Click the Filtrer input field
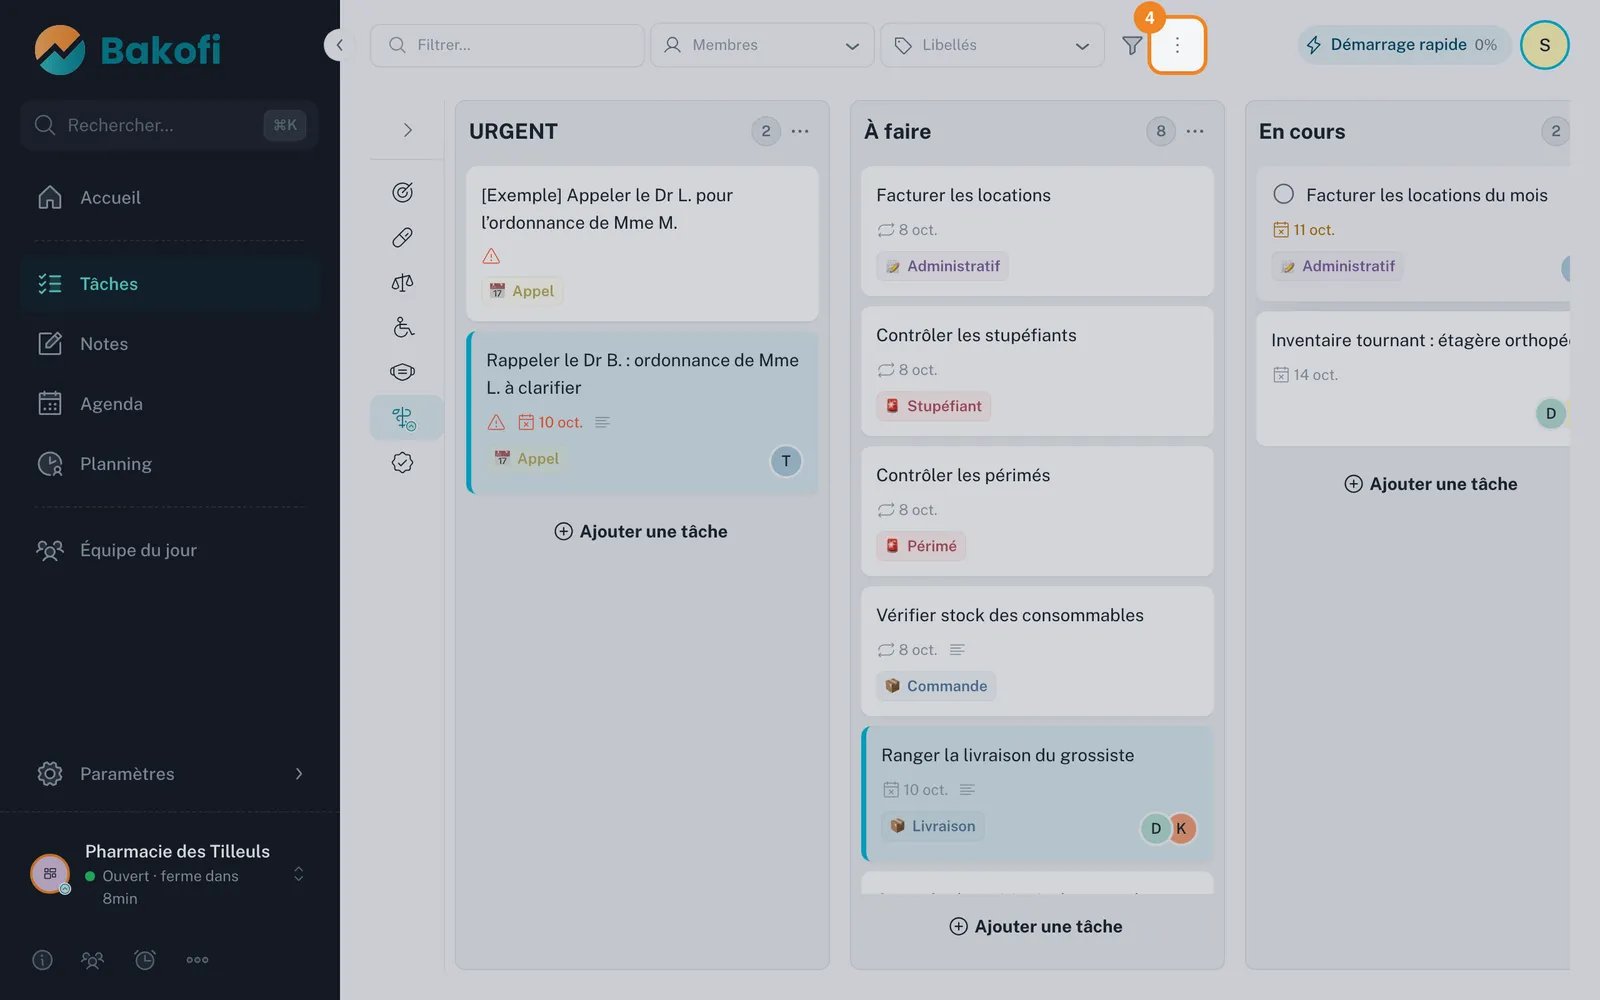 pyautogui.click(x=507, y=45)
